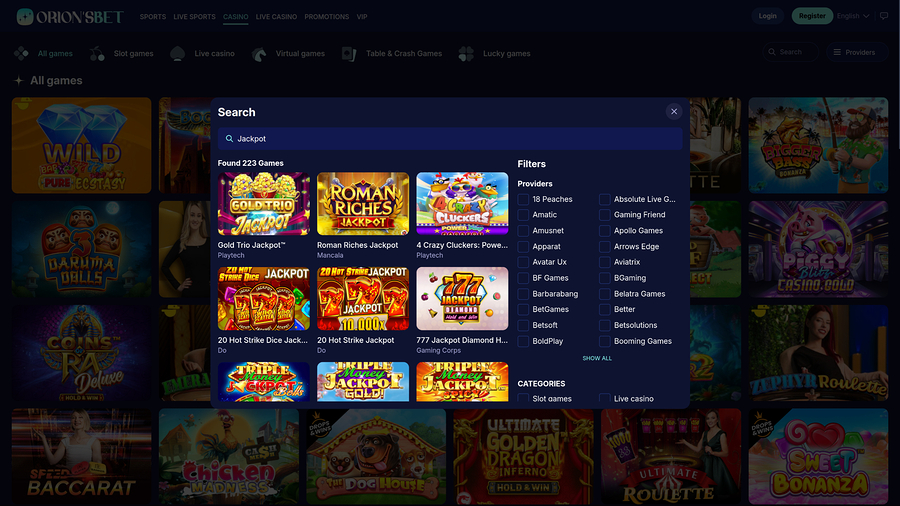Select the CASINO menu item

click(235, 17)
